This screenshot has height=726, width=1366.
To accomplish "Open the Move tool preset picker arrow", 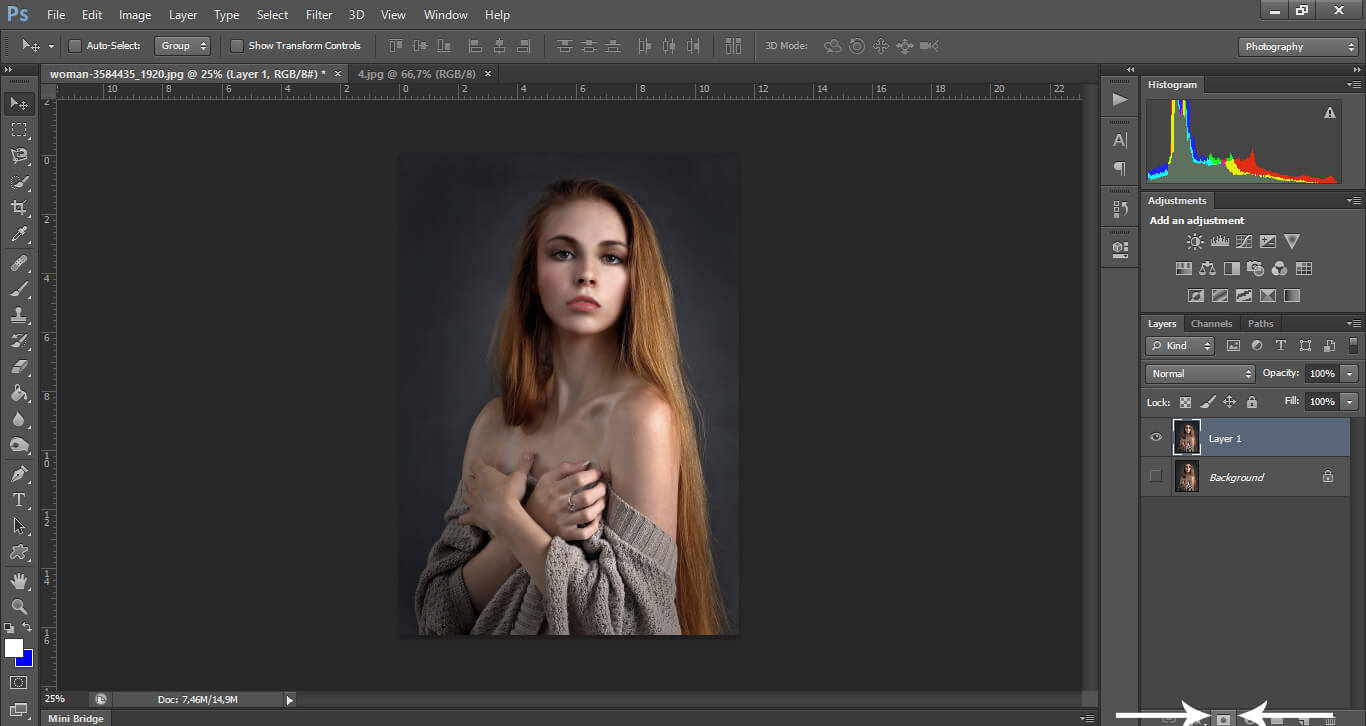I will (x=51, y=46).
